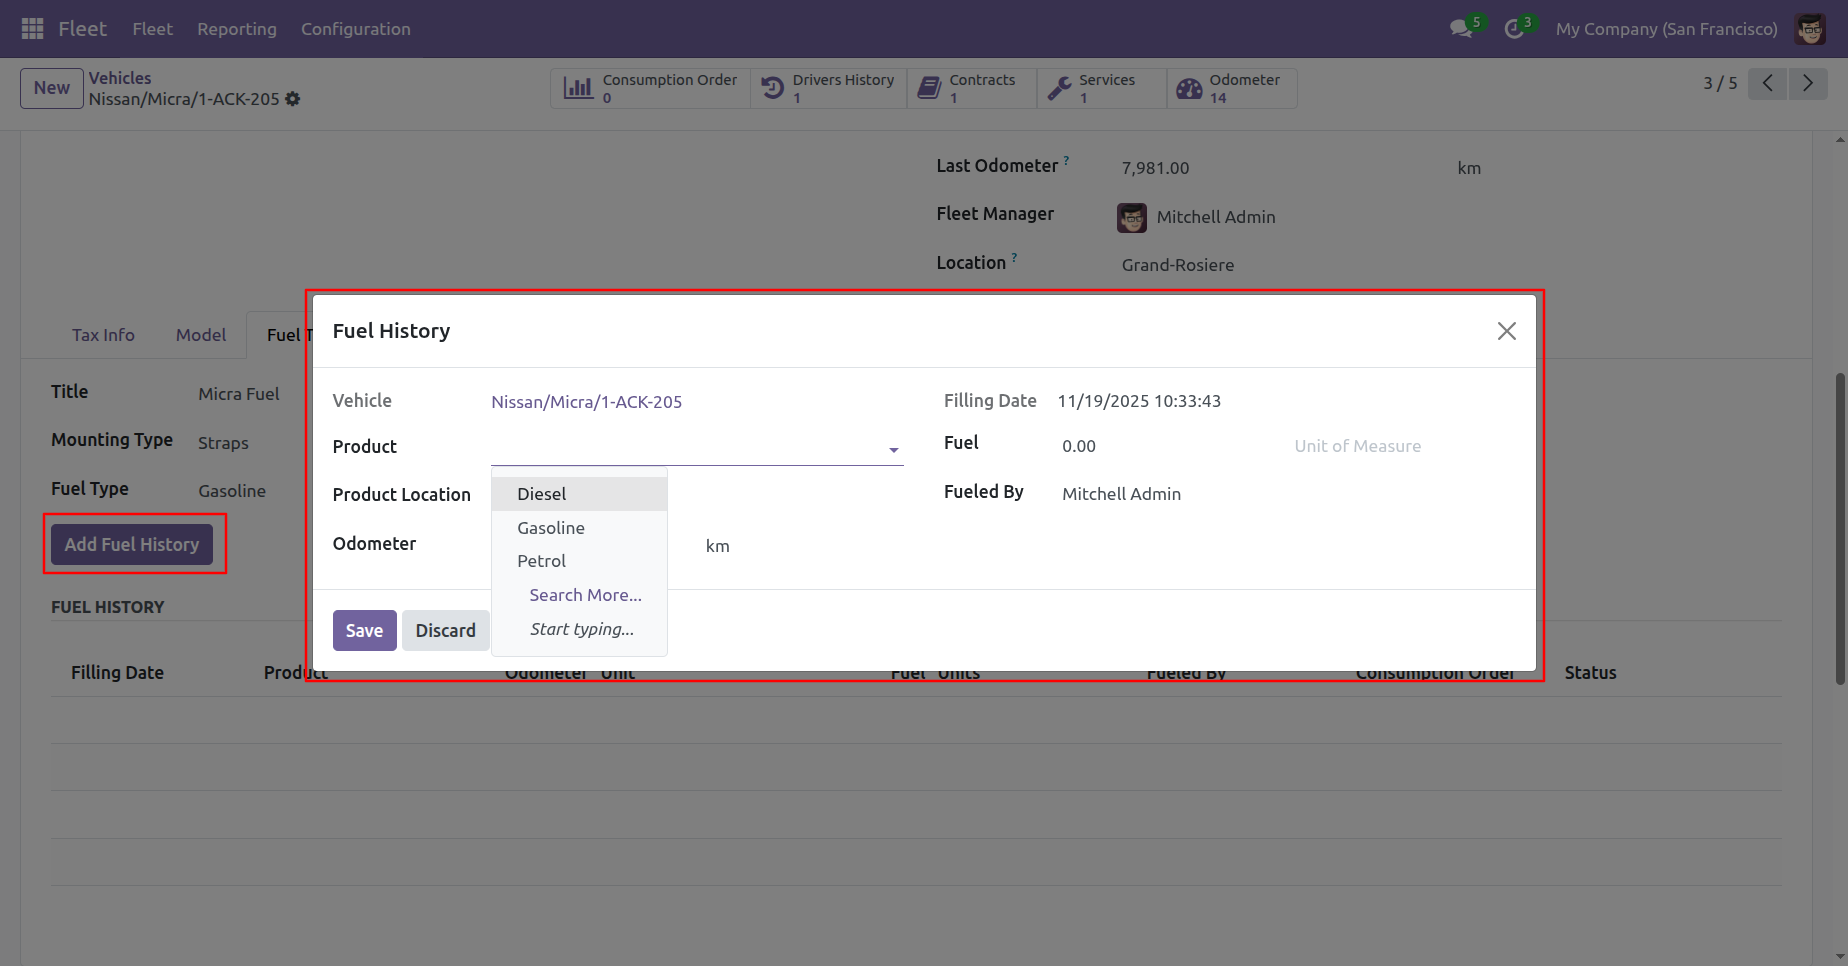Switch to the Model tab

pos(201,335)
